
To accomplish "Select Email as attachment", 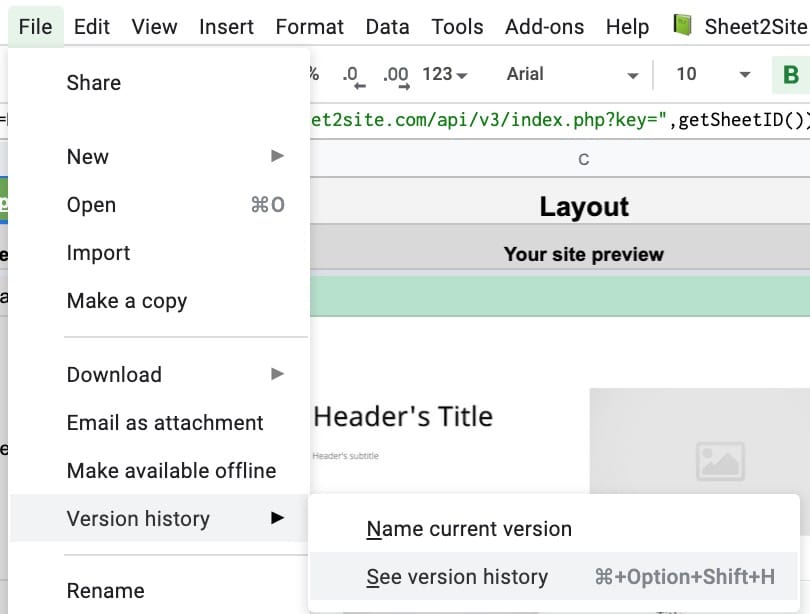I will 165,422.
